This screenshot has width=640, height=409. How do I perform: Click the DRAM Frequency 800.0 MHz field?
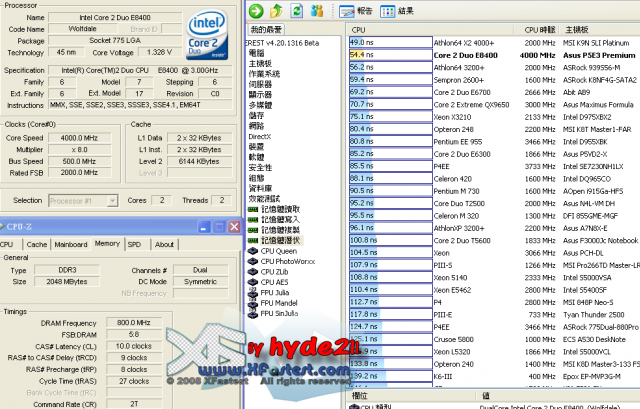[x=134, y=322]
